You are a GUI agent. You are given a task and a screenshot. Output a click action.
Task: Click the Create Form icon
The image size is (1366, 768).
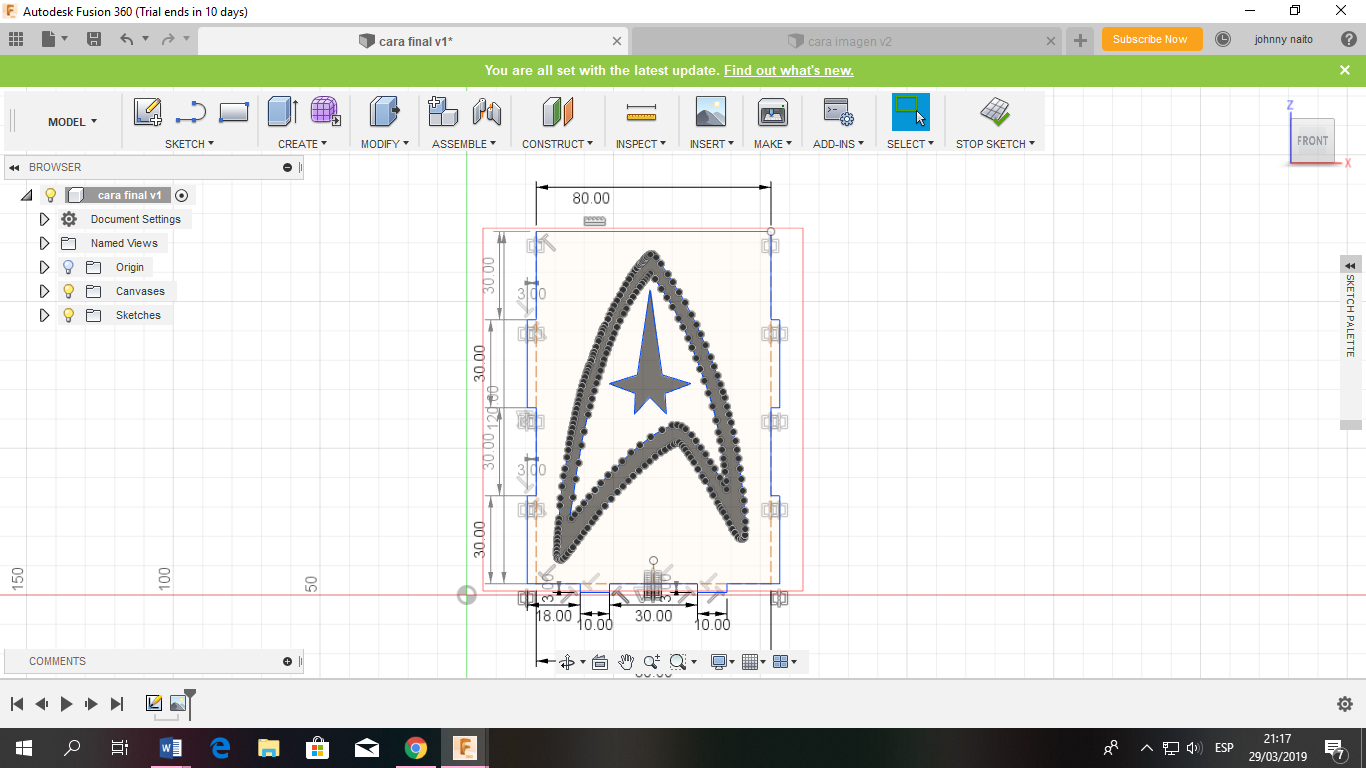pos(325,112)
